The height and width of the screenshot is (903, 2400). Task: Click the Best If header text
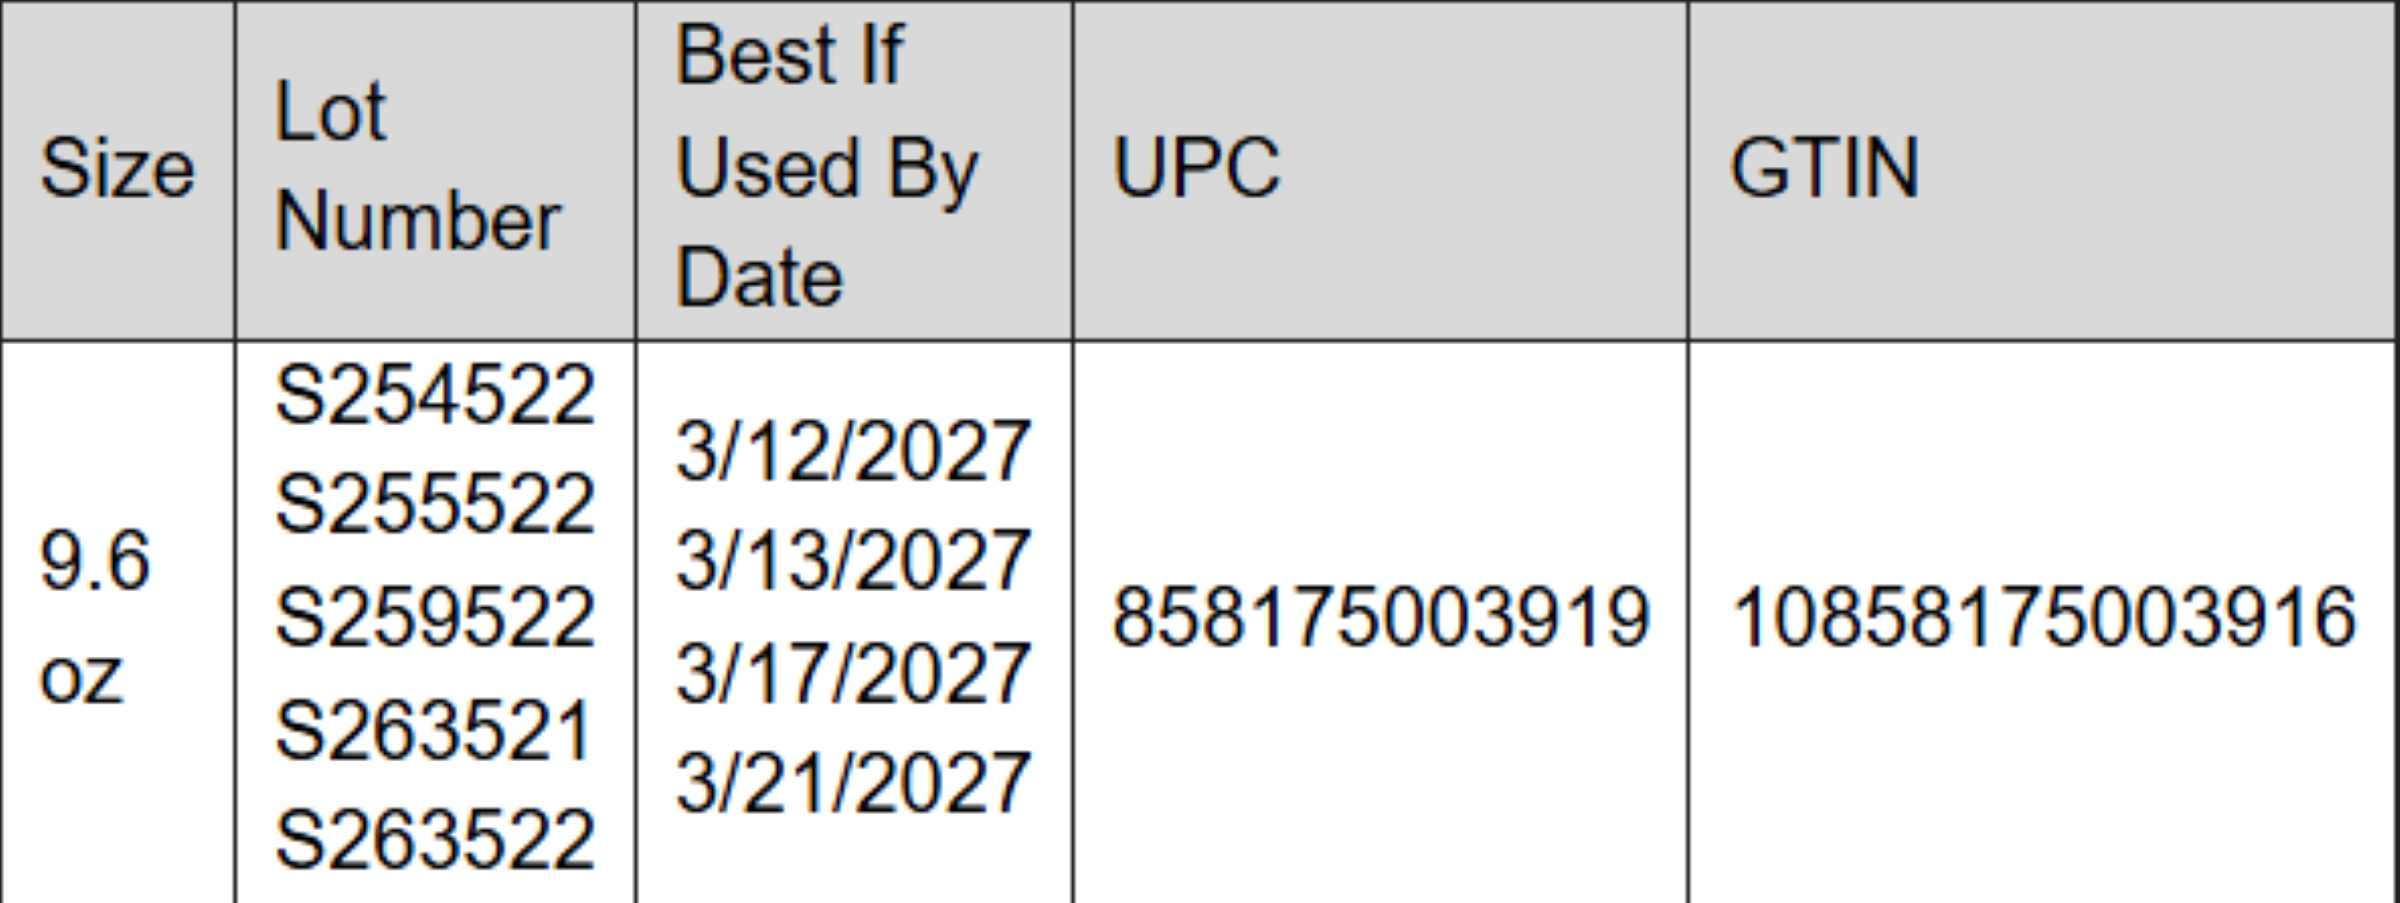click(789, 55)
